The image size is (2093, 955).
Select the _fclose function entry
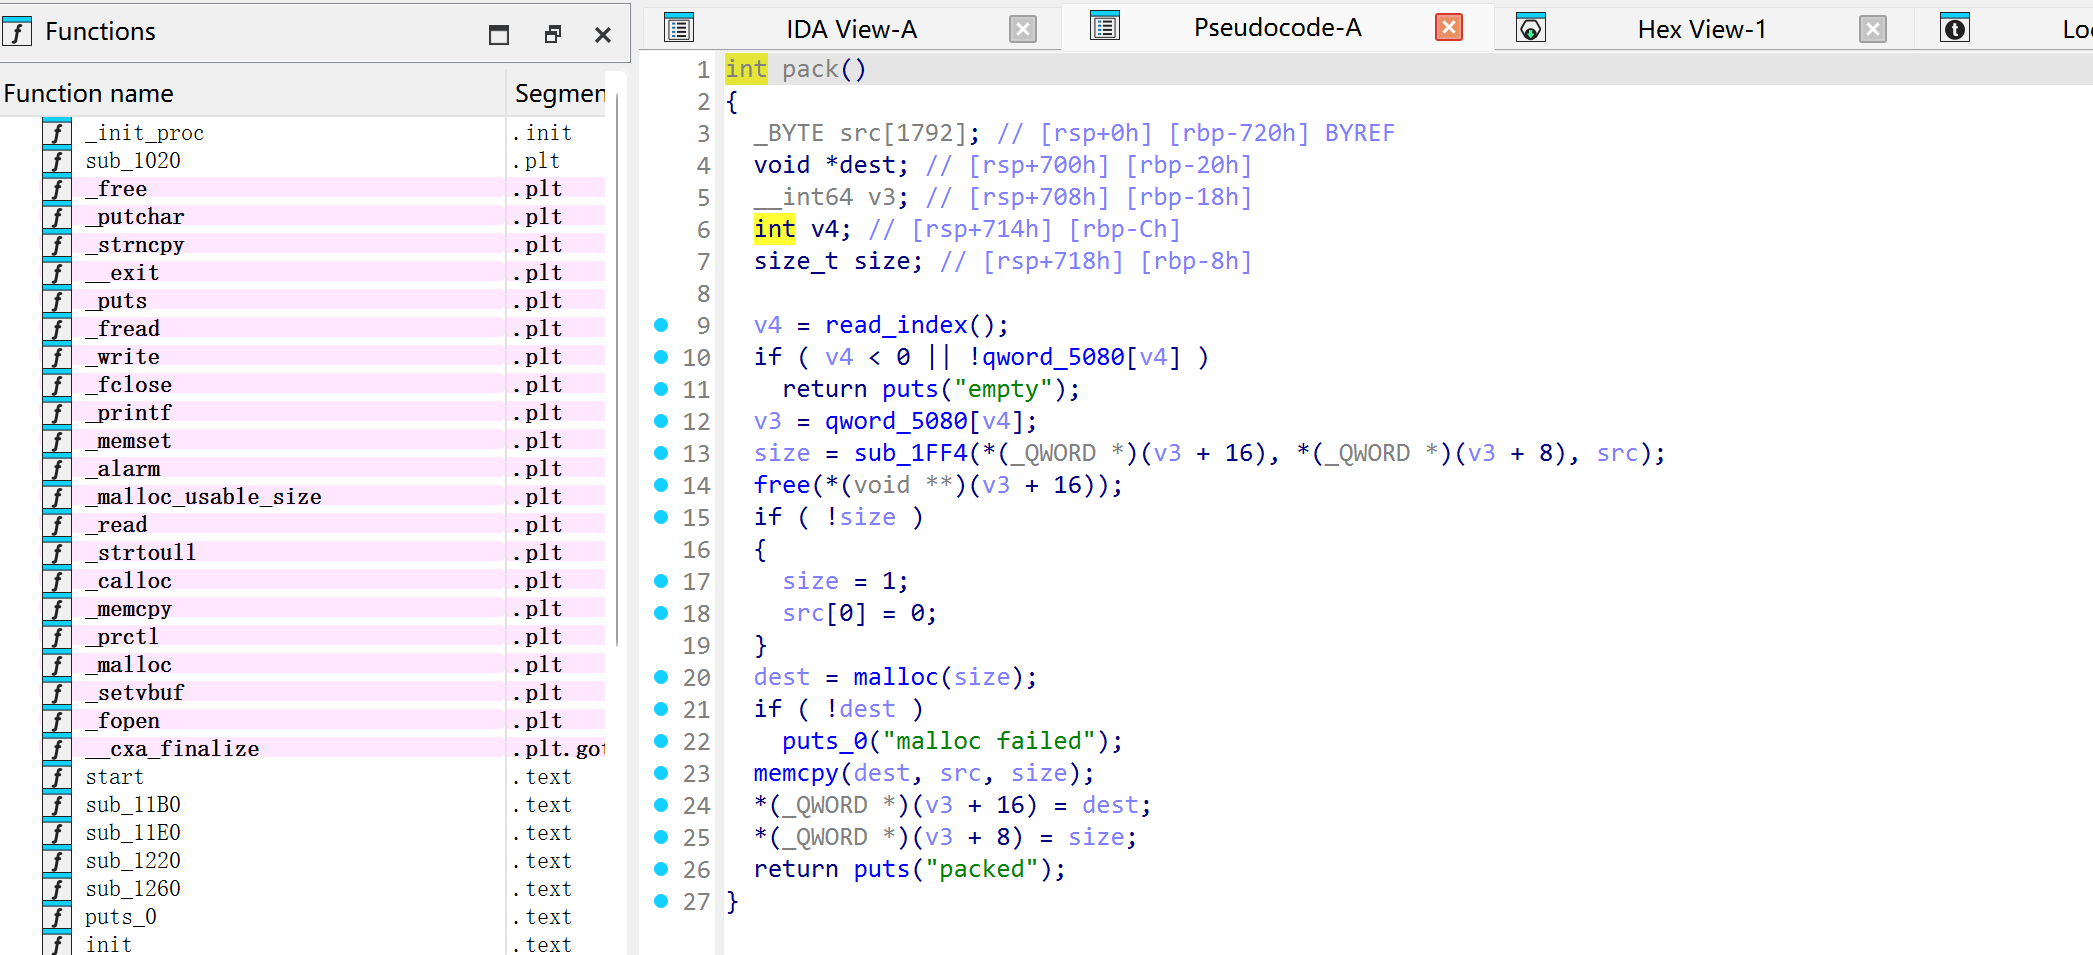(303, 384)
